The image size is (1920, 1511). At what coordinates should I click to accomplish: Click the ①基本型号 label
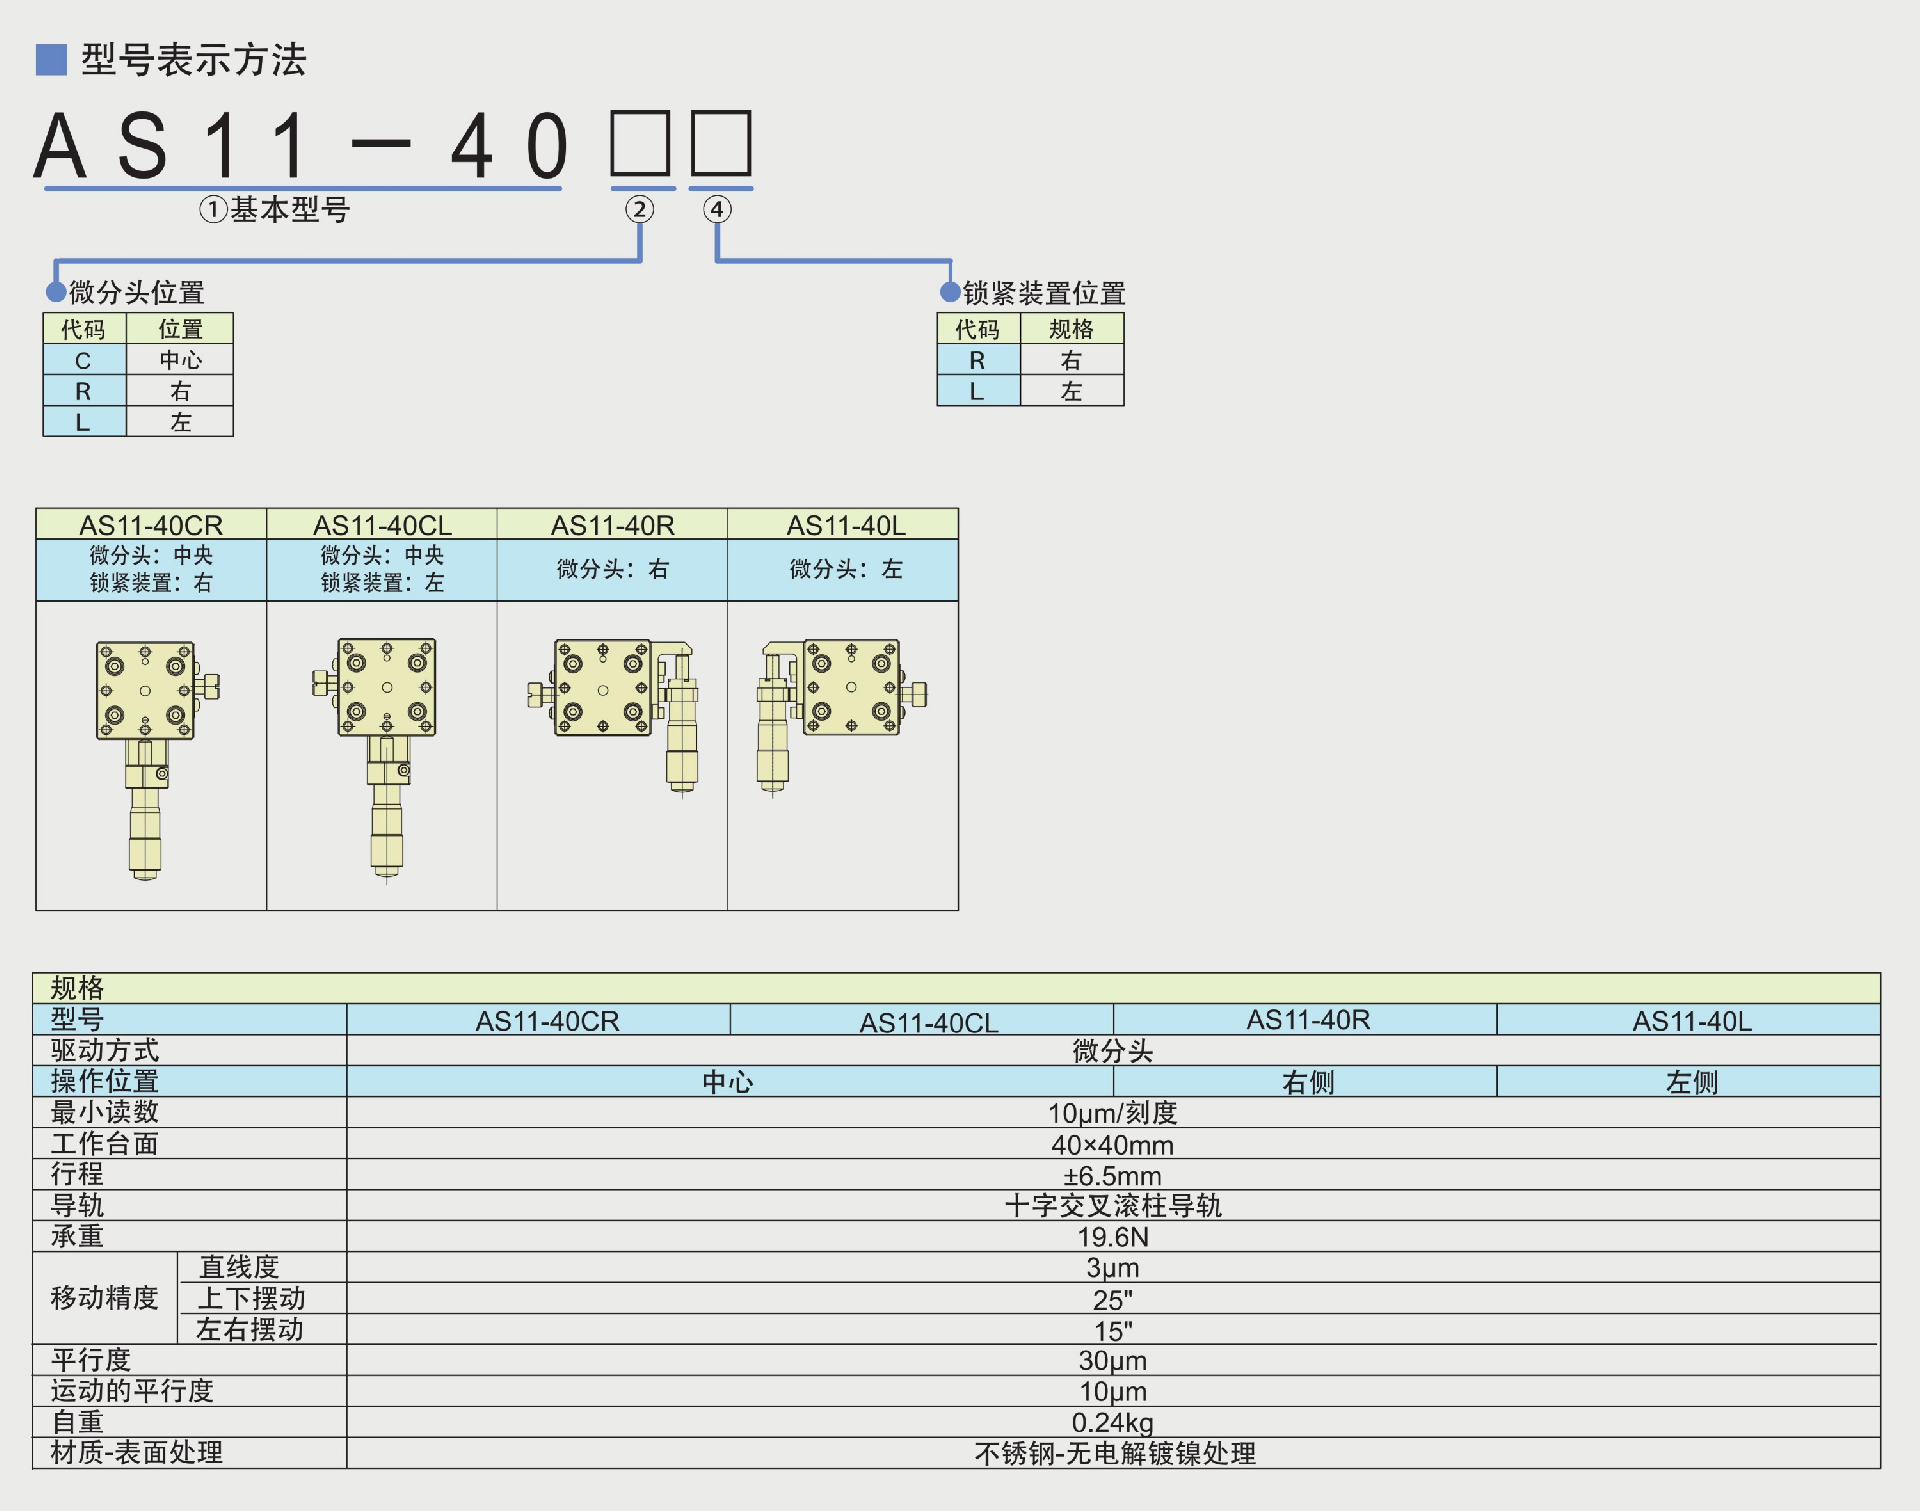pos(275,210)
